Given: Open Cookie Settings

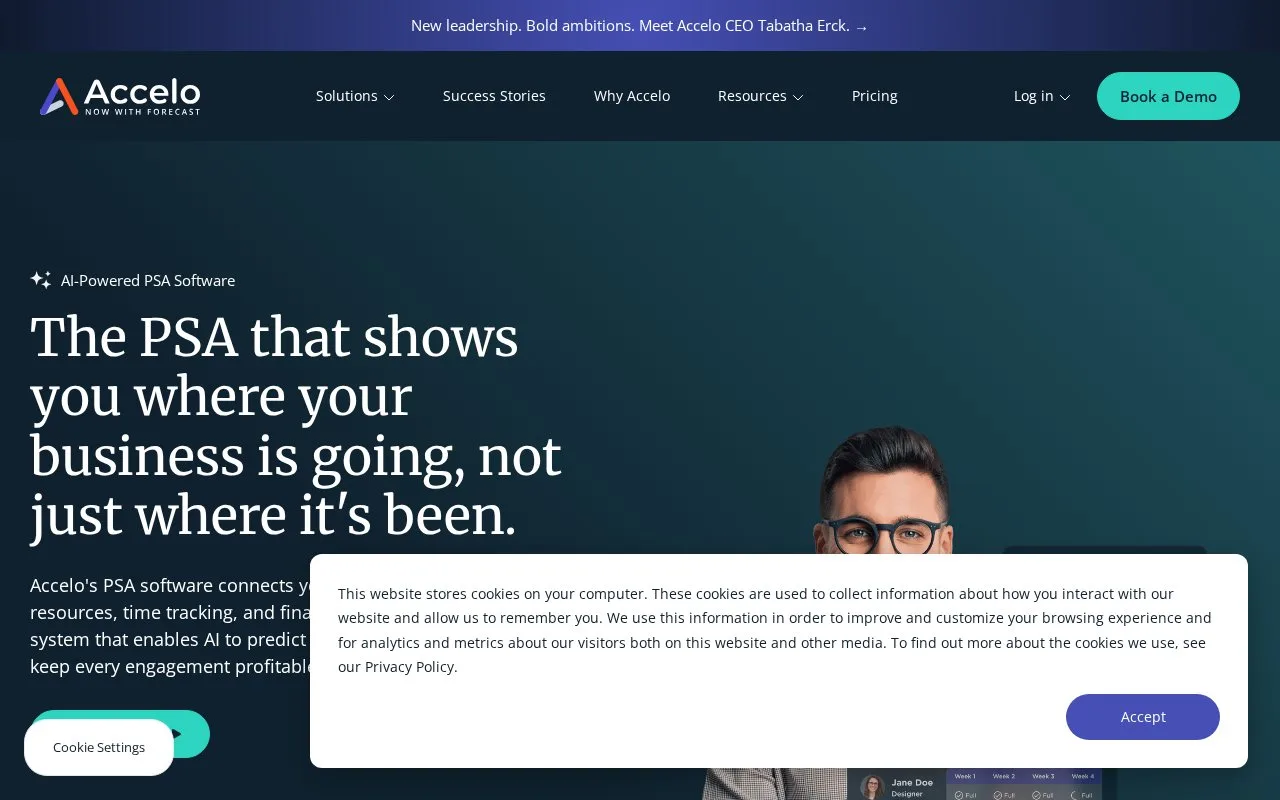Looking at the screenshot, I should (x=99, y=747).
